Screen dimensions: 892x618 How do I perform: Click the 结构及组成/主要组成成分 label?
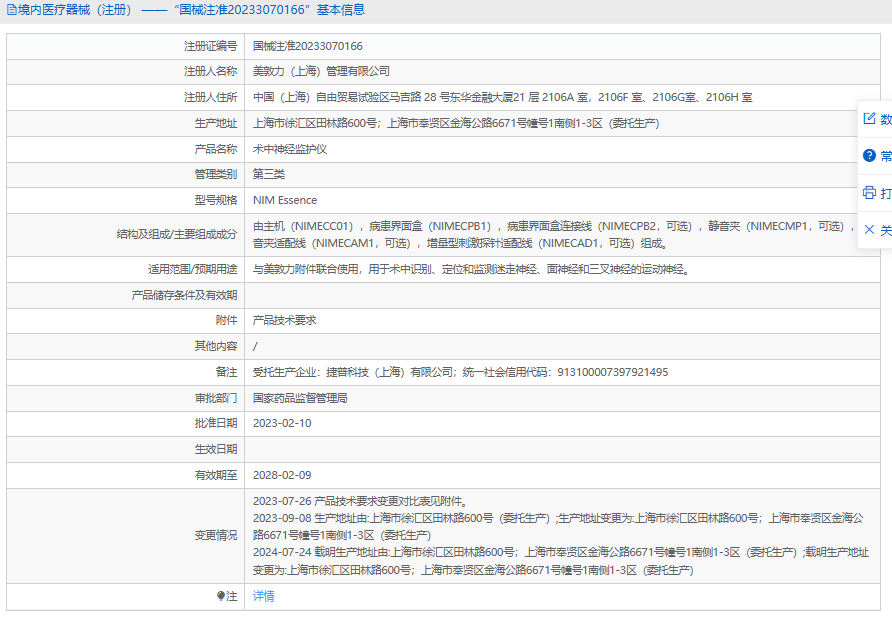[177, 234]
